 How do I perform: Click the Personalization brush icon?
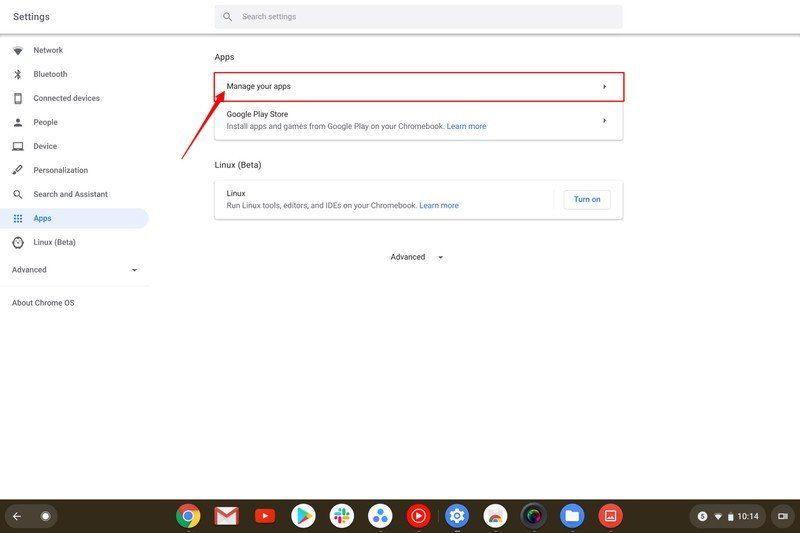(18, 170)
